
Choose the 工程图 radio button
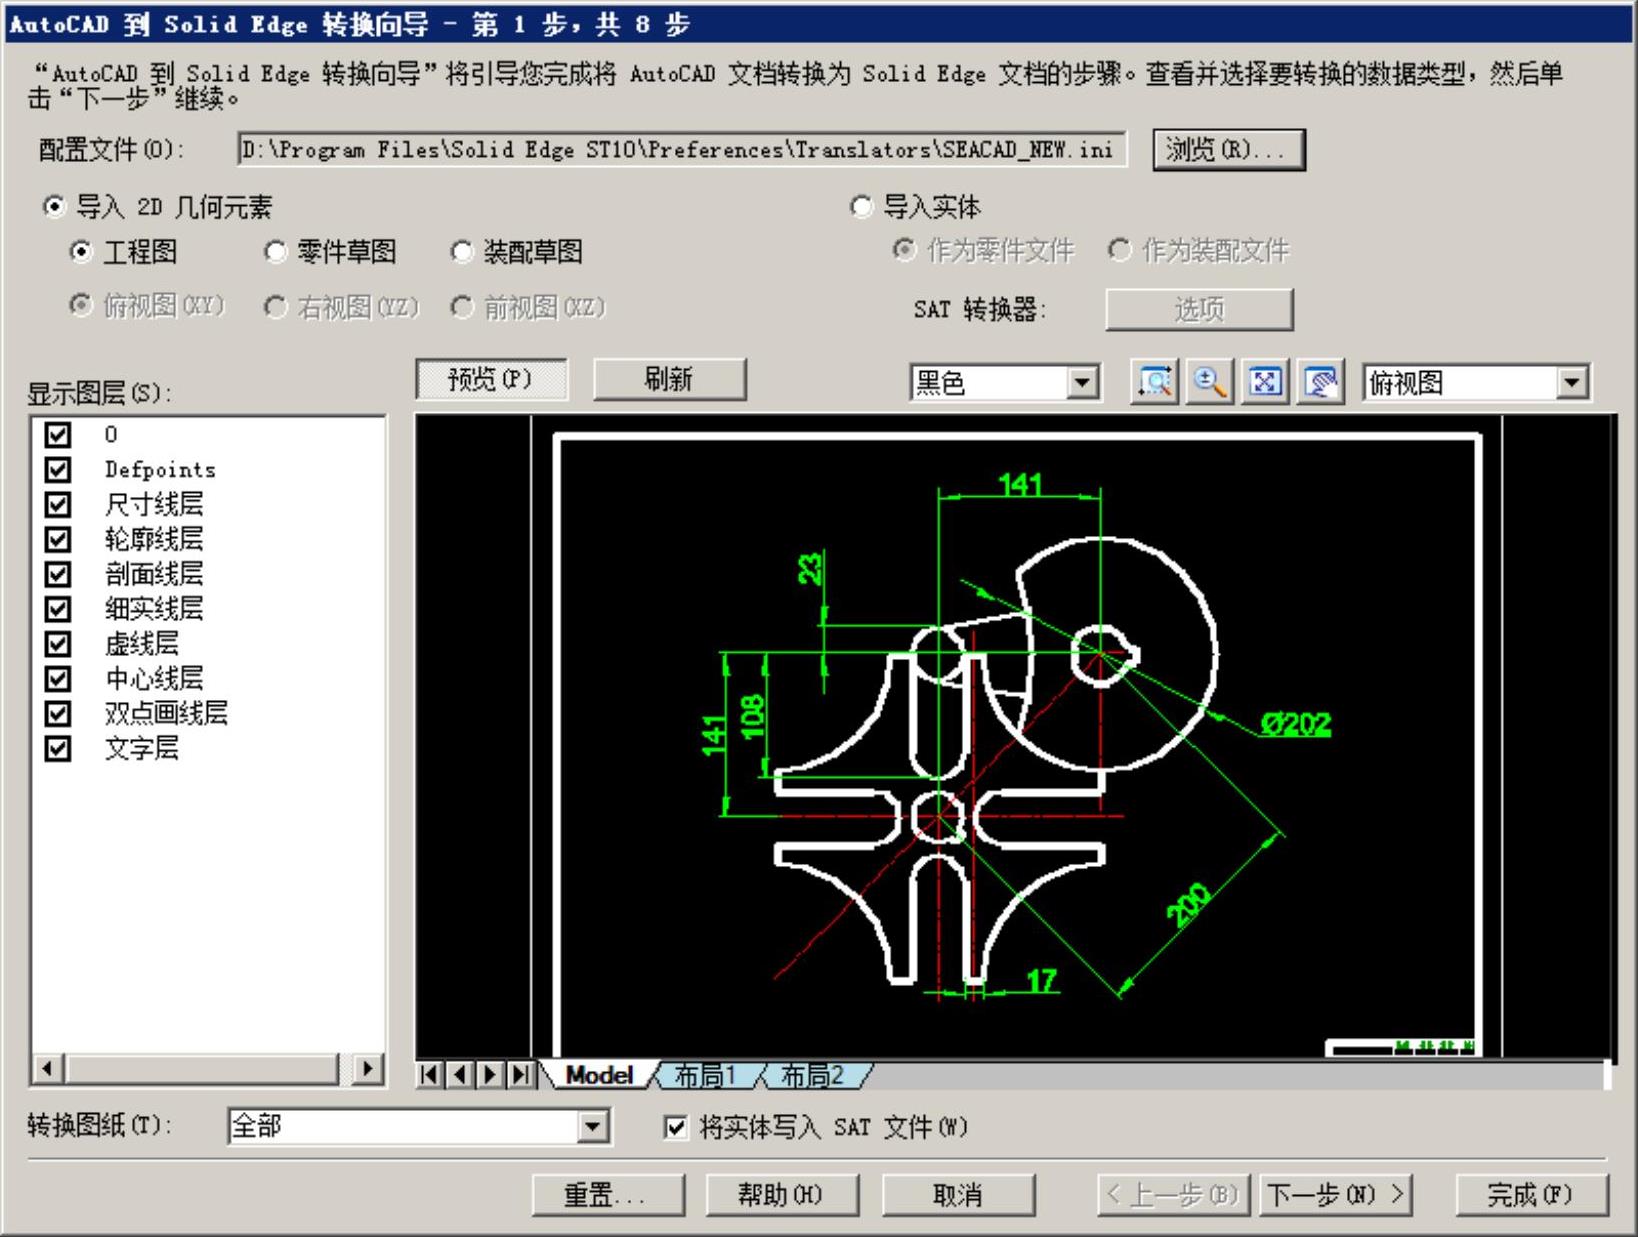(x=80, y=251)
